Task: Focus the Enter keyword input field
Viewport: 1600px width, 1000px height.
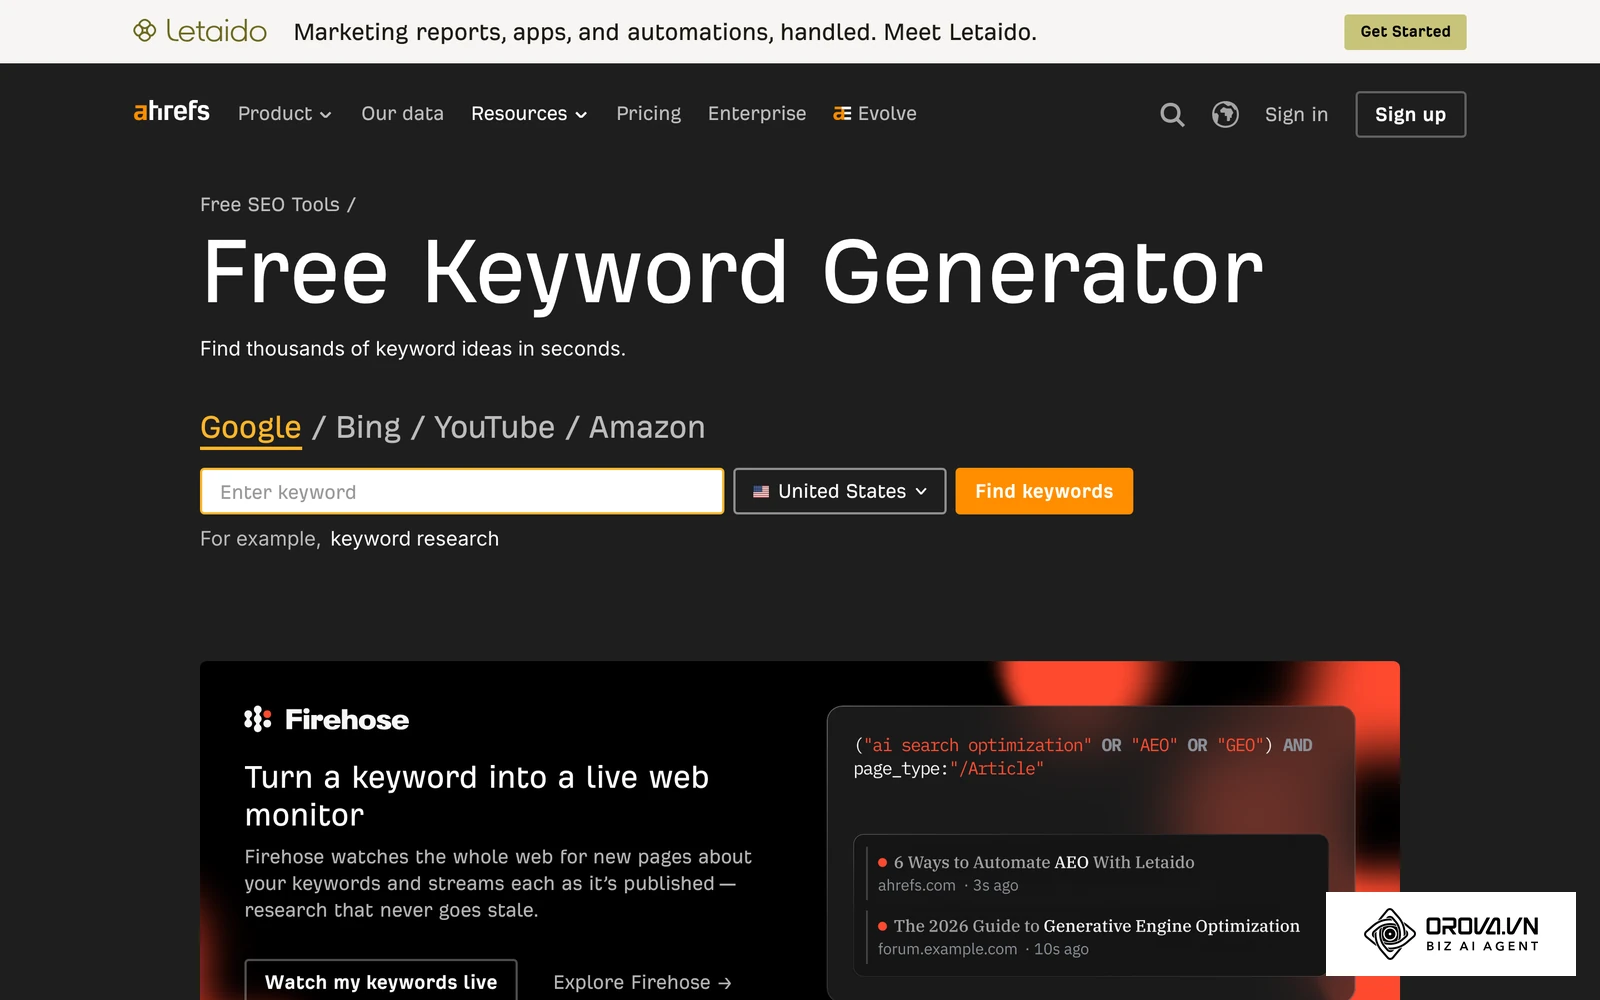Action: pyautogui.click(x=462, y=491)
